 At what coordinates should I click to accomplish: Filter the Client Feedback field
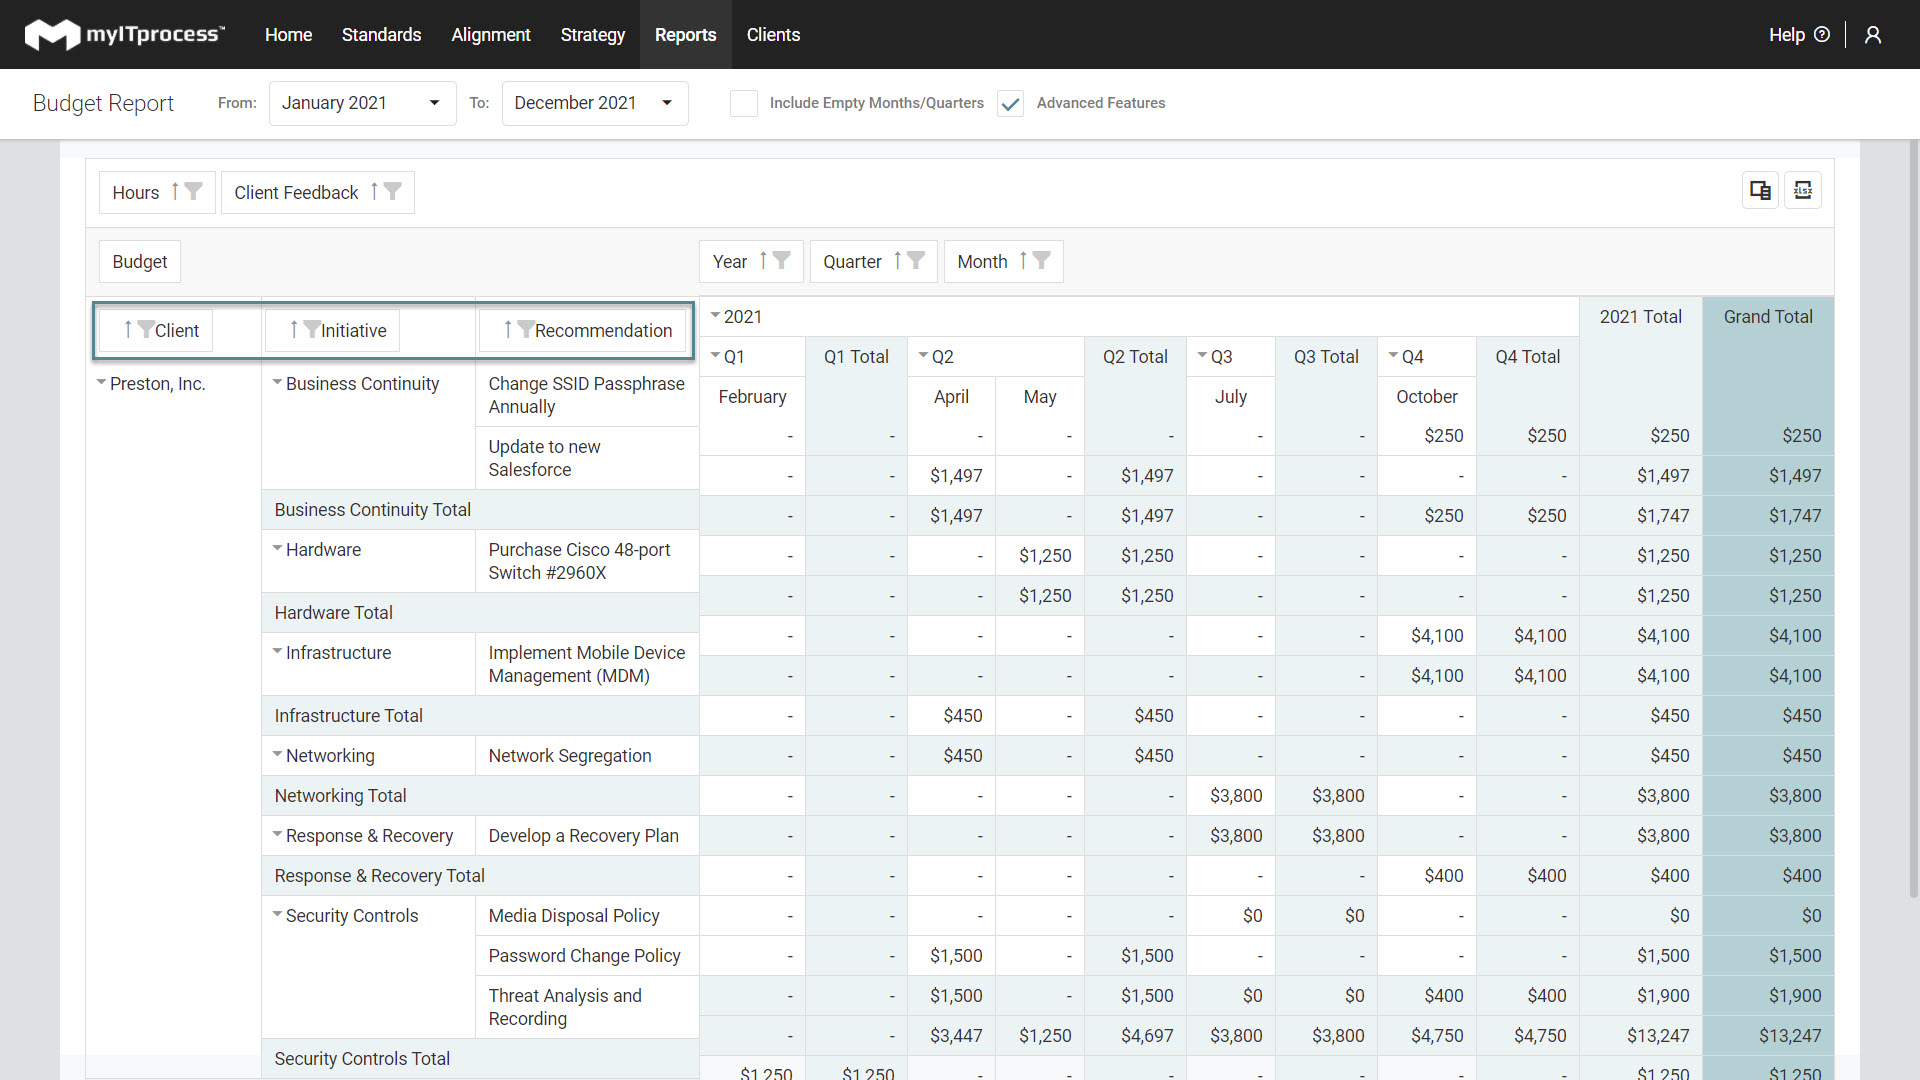point(392,191)
